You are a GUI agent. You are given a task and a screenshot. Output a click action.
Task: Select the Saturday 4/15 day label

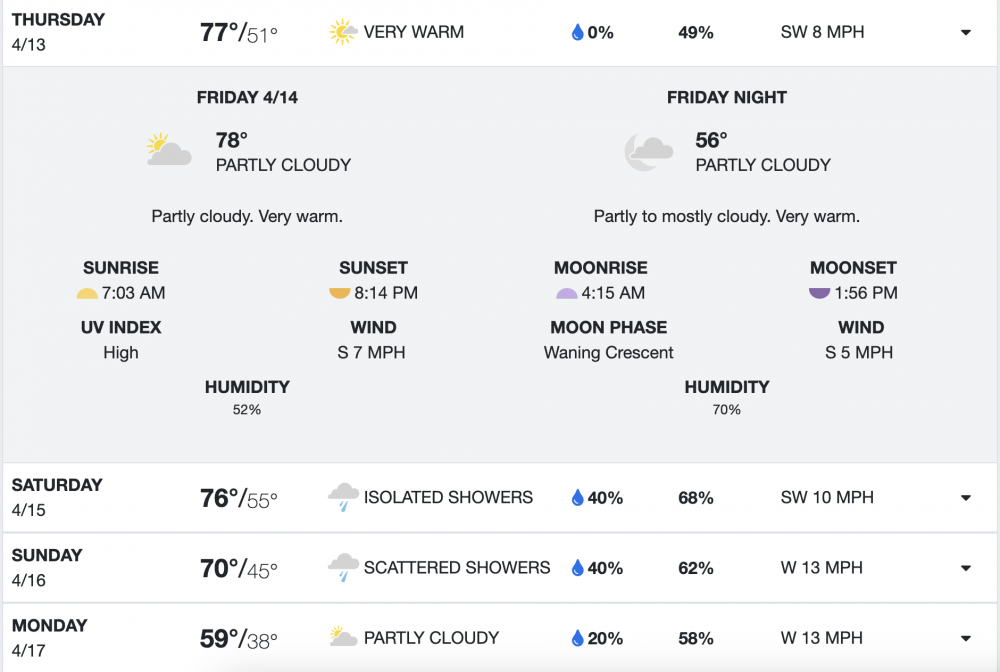pyautogui.click(x=57, y=497)
